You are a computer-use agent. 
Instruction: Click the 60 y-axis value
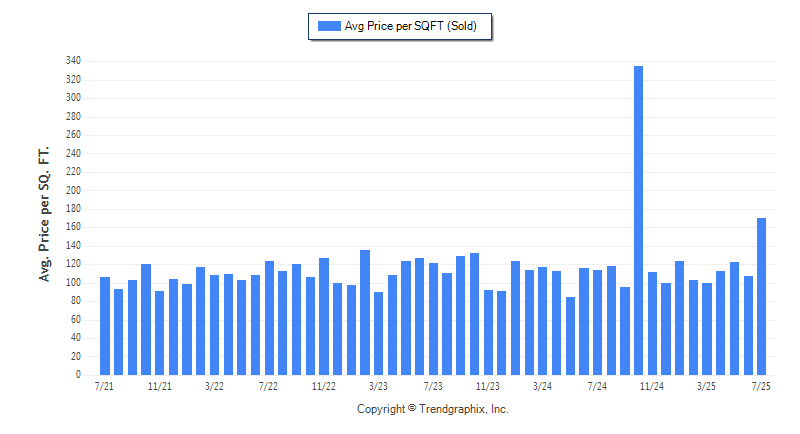tap(76, 319)
